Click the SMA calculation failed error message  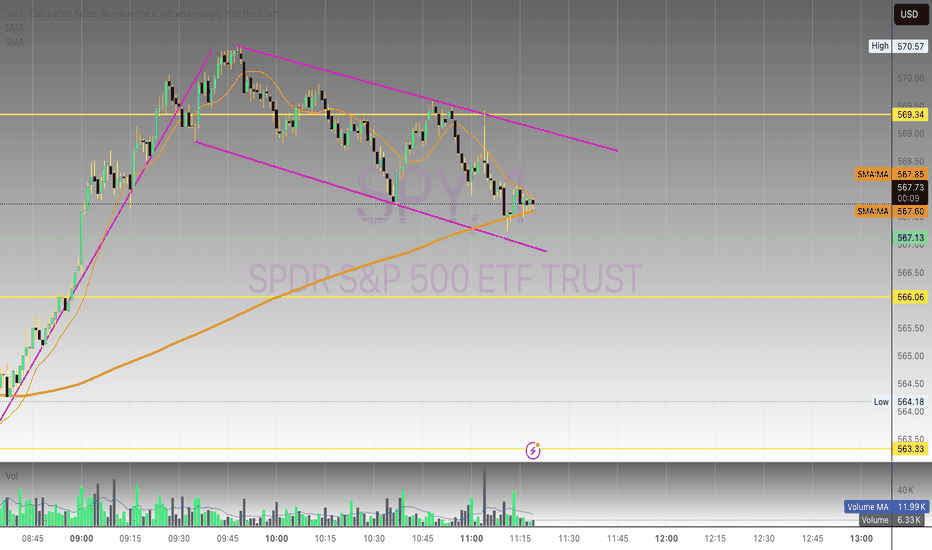141,13
